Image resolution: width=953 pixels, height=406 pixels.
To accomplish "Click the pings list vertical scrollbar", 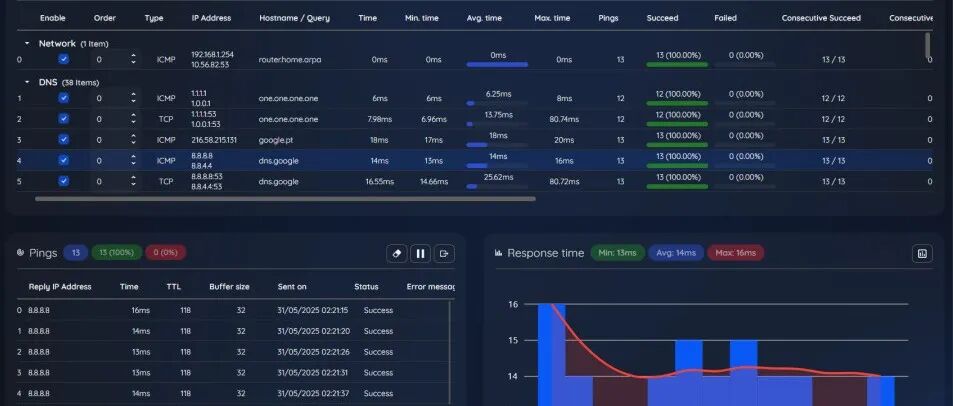I will click(x=450, y=353).
